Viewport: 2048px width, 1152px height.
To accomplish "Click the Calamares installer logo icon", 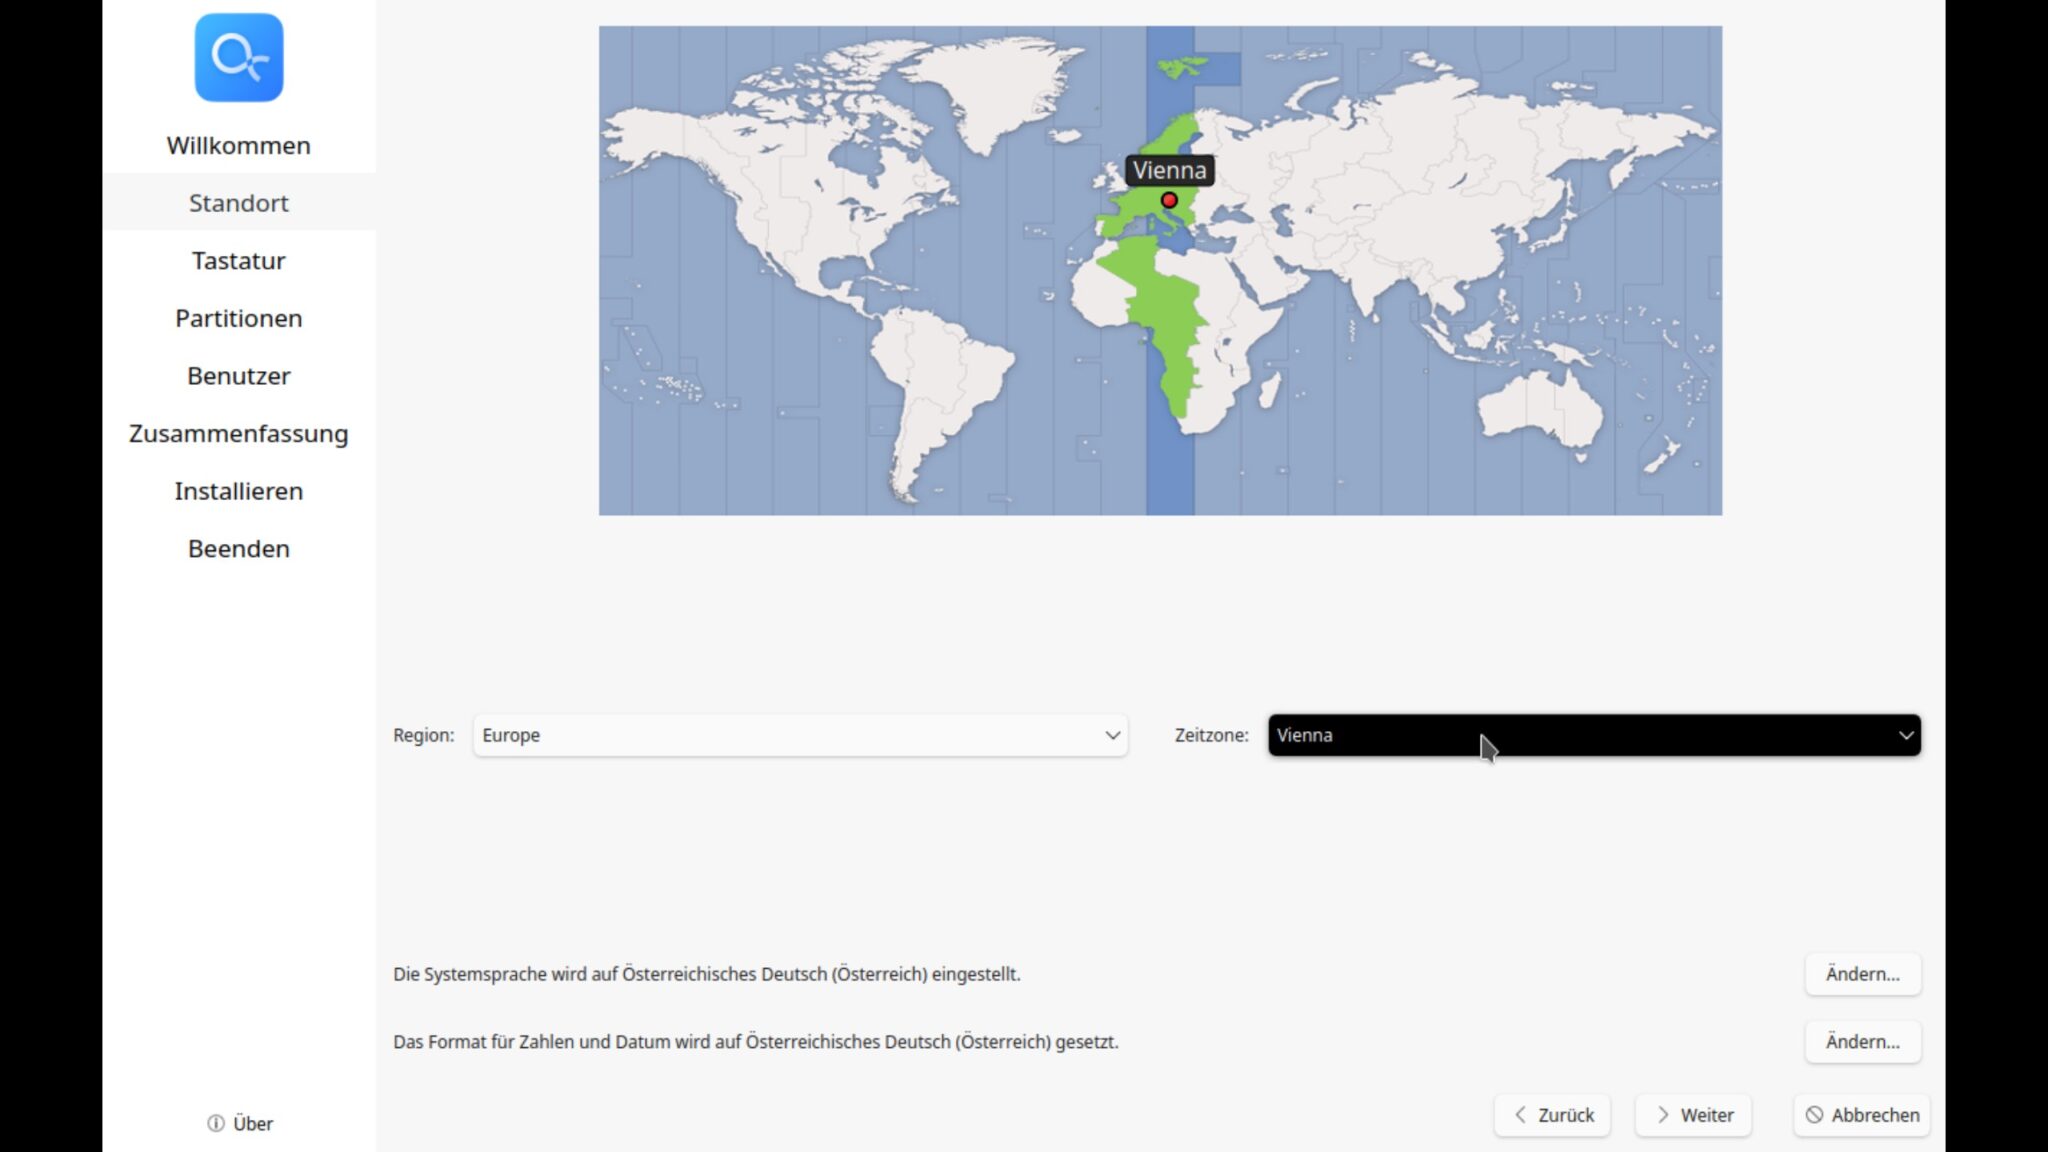I will tap(238, 57).
